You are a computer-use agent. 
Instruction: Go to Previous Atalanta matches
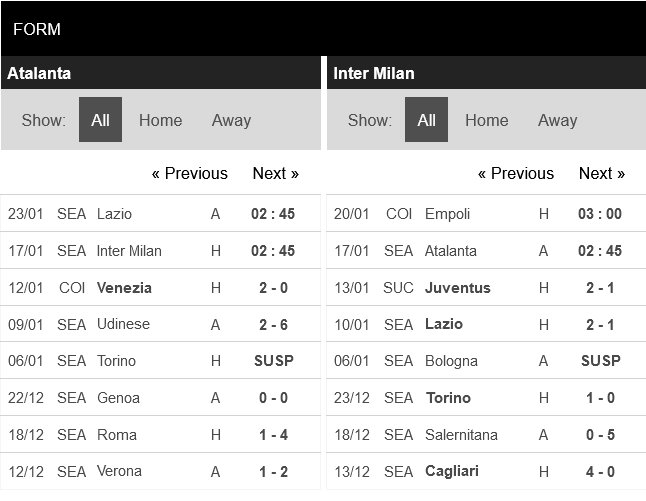pyautogui.click(x=189, y=173)
